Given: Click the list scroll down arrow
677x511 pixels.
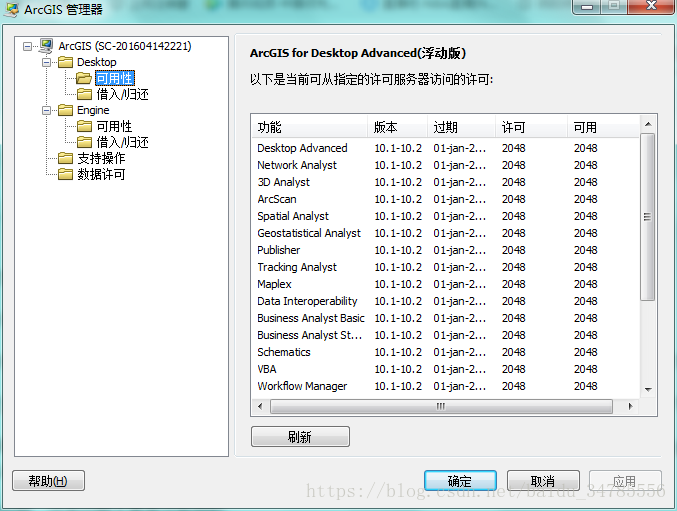Looking at the screenshot, I should pyautogui.click(x=648, y=389).
